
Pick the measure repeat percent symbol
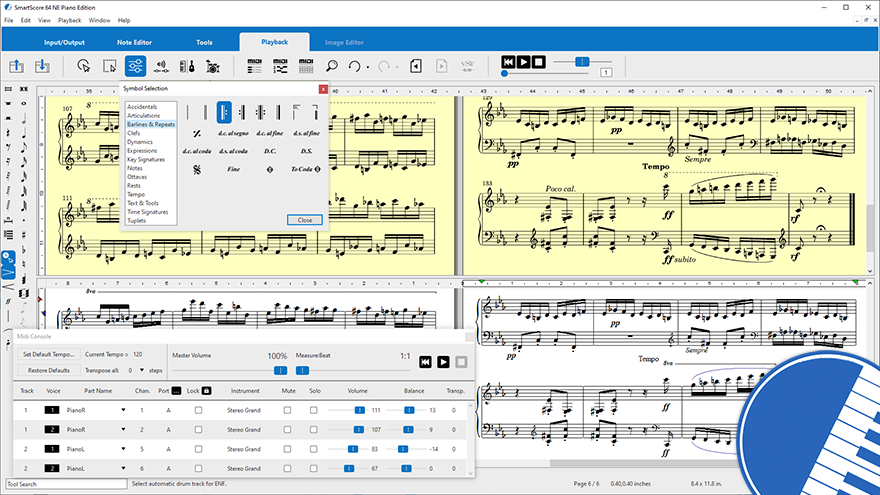[196, 134]
